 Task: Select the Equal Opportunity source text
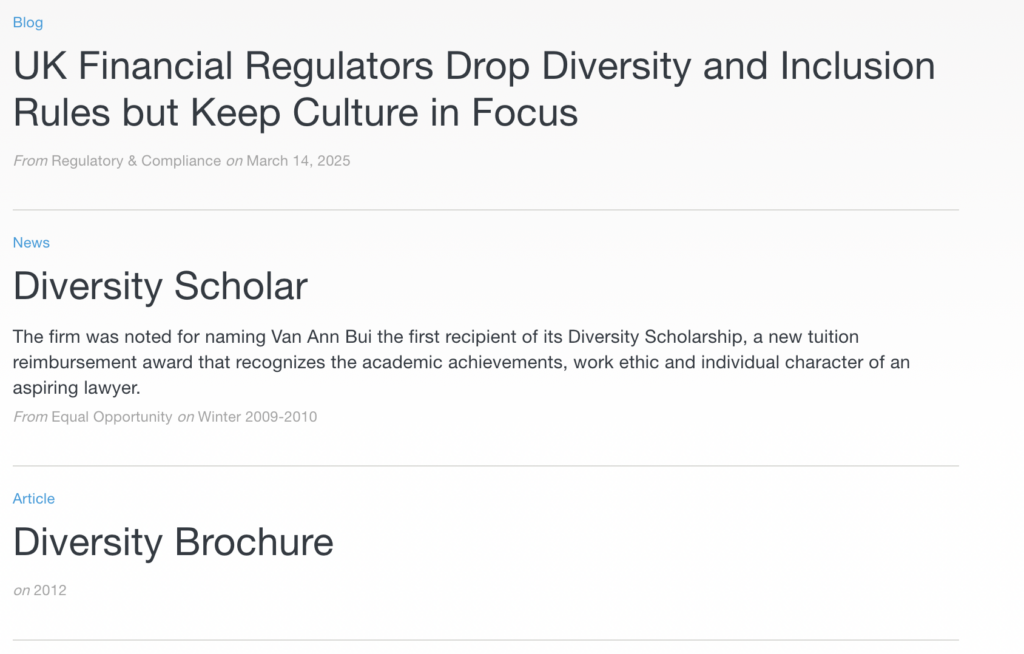(x=112, y=417)
